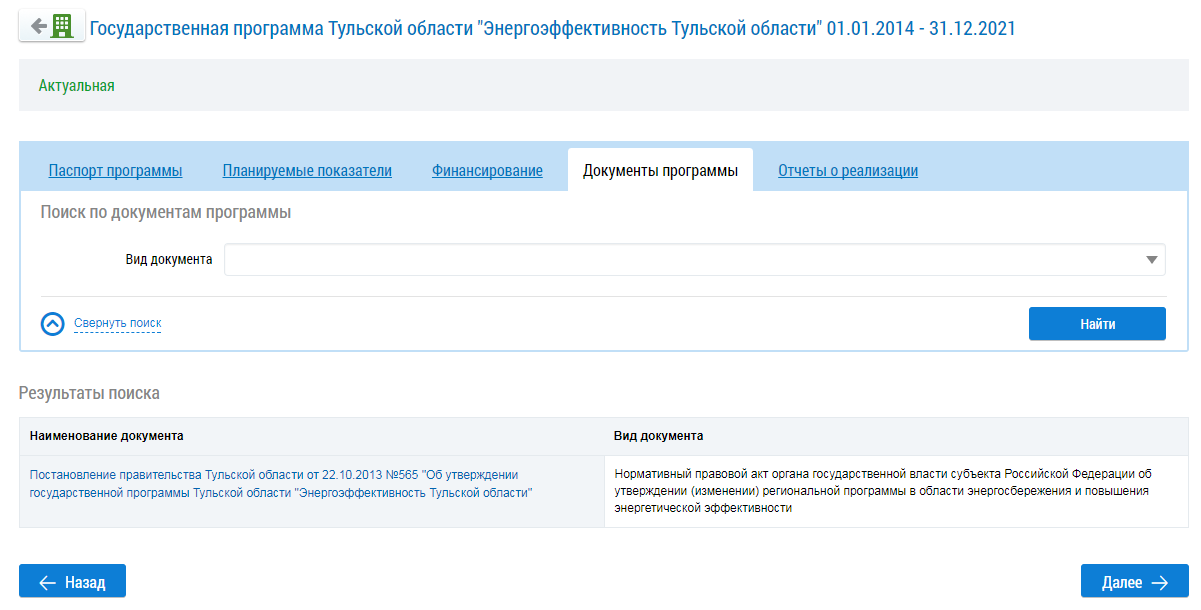Click the Наименование документа column header

pyautogui.click(x=106, y=436)
